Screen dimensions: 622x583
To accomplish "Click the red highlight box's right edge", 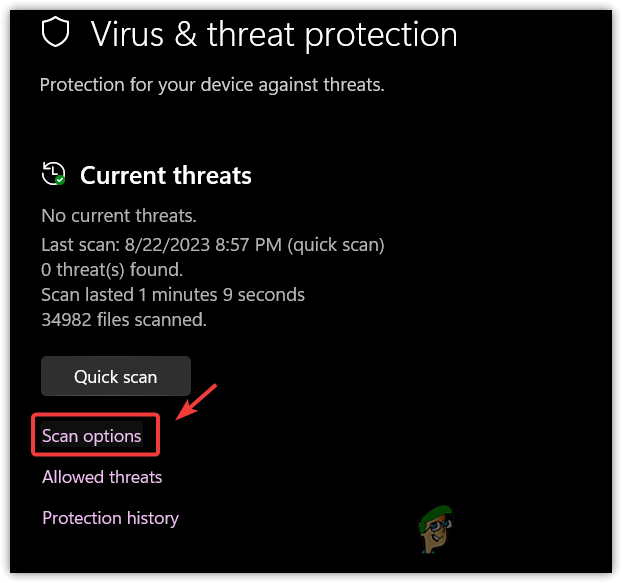I will pos(158,435).
